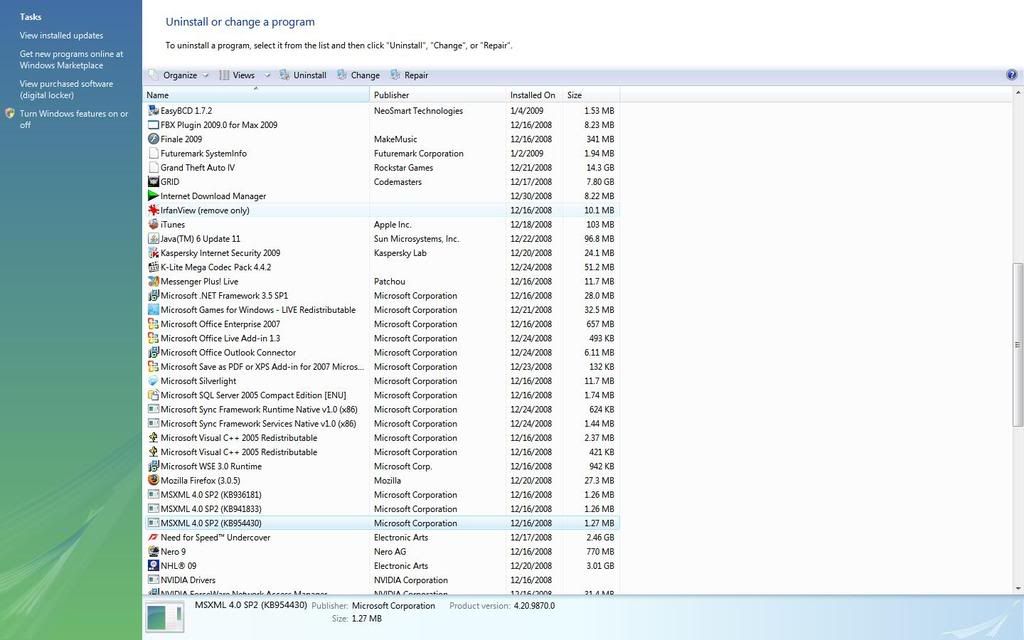The height and width of the screenshot is (640, 1024).
Task: Click the Need for Speed Undercover icon
Action: [153, 537]
